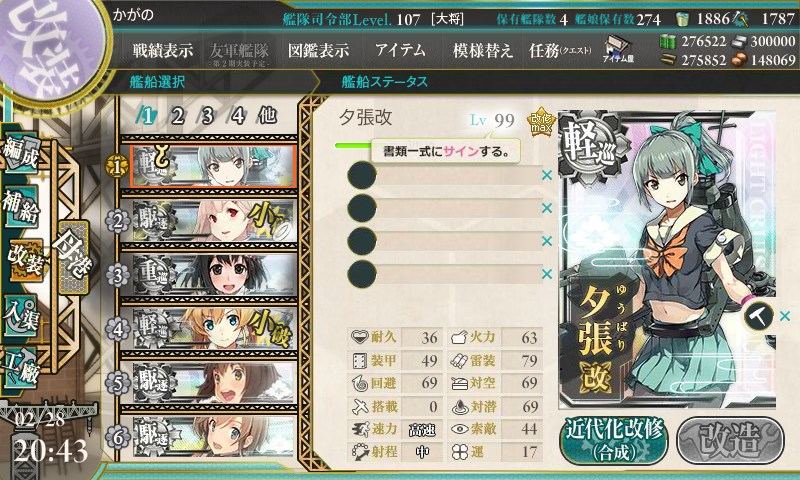Remove equipment from the first slot with its X

[547, 175]
